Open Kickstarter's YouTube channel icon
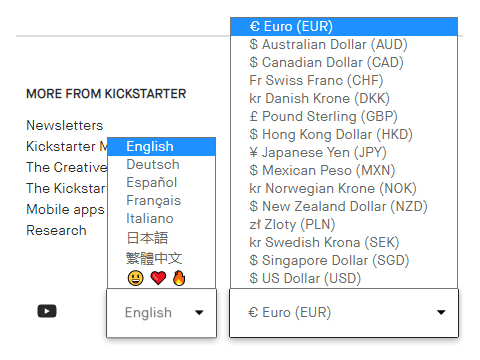The image size is (480, 360). [x=47, y=311]
